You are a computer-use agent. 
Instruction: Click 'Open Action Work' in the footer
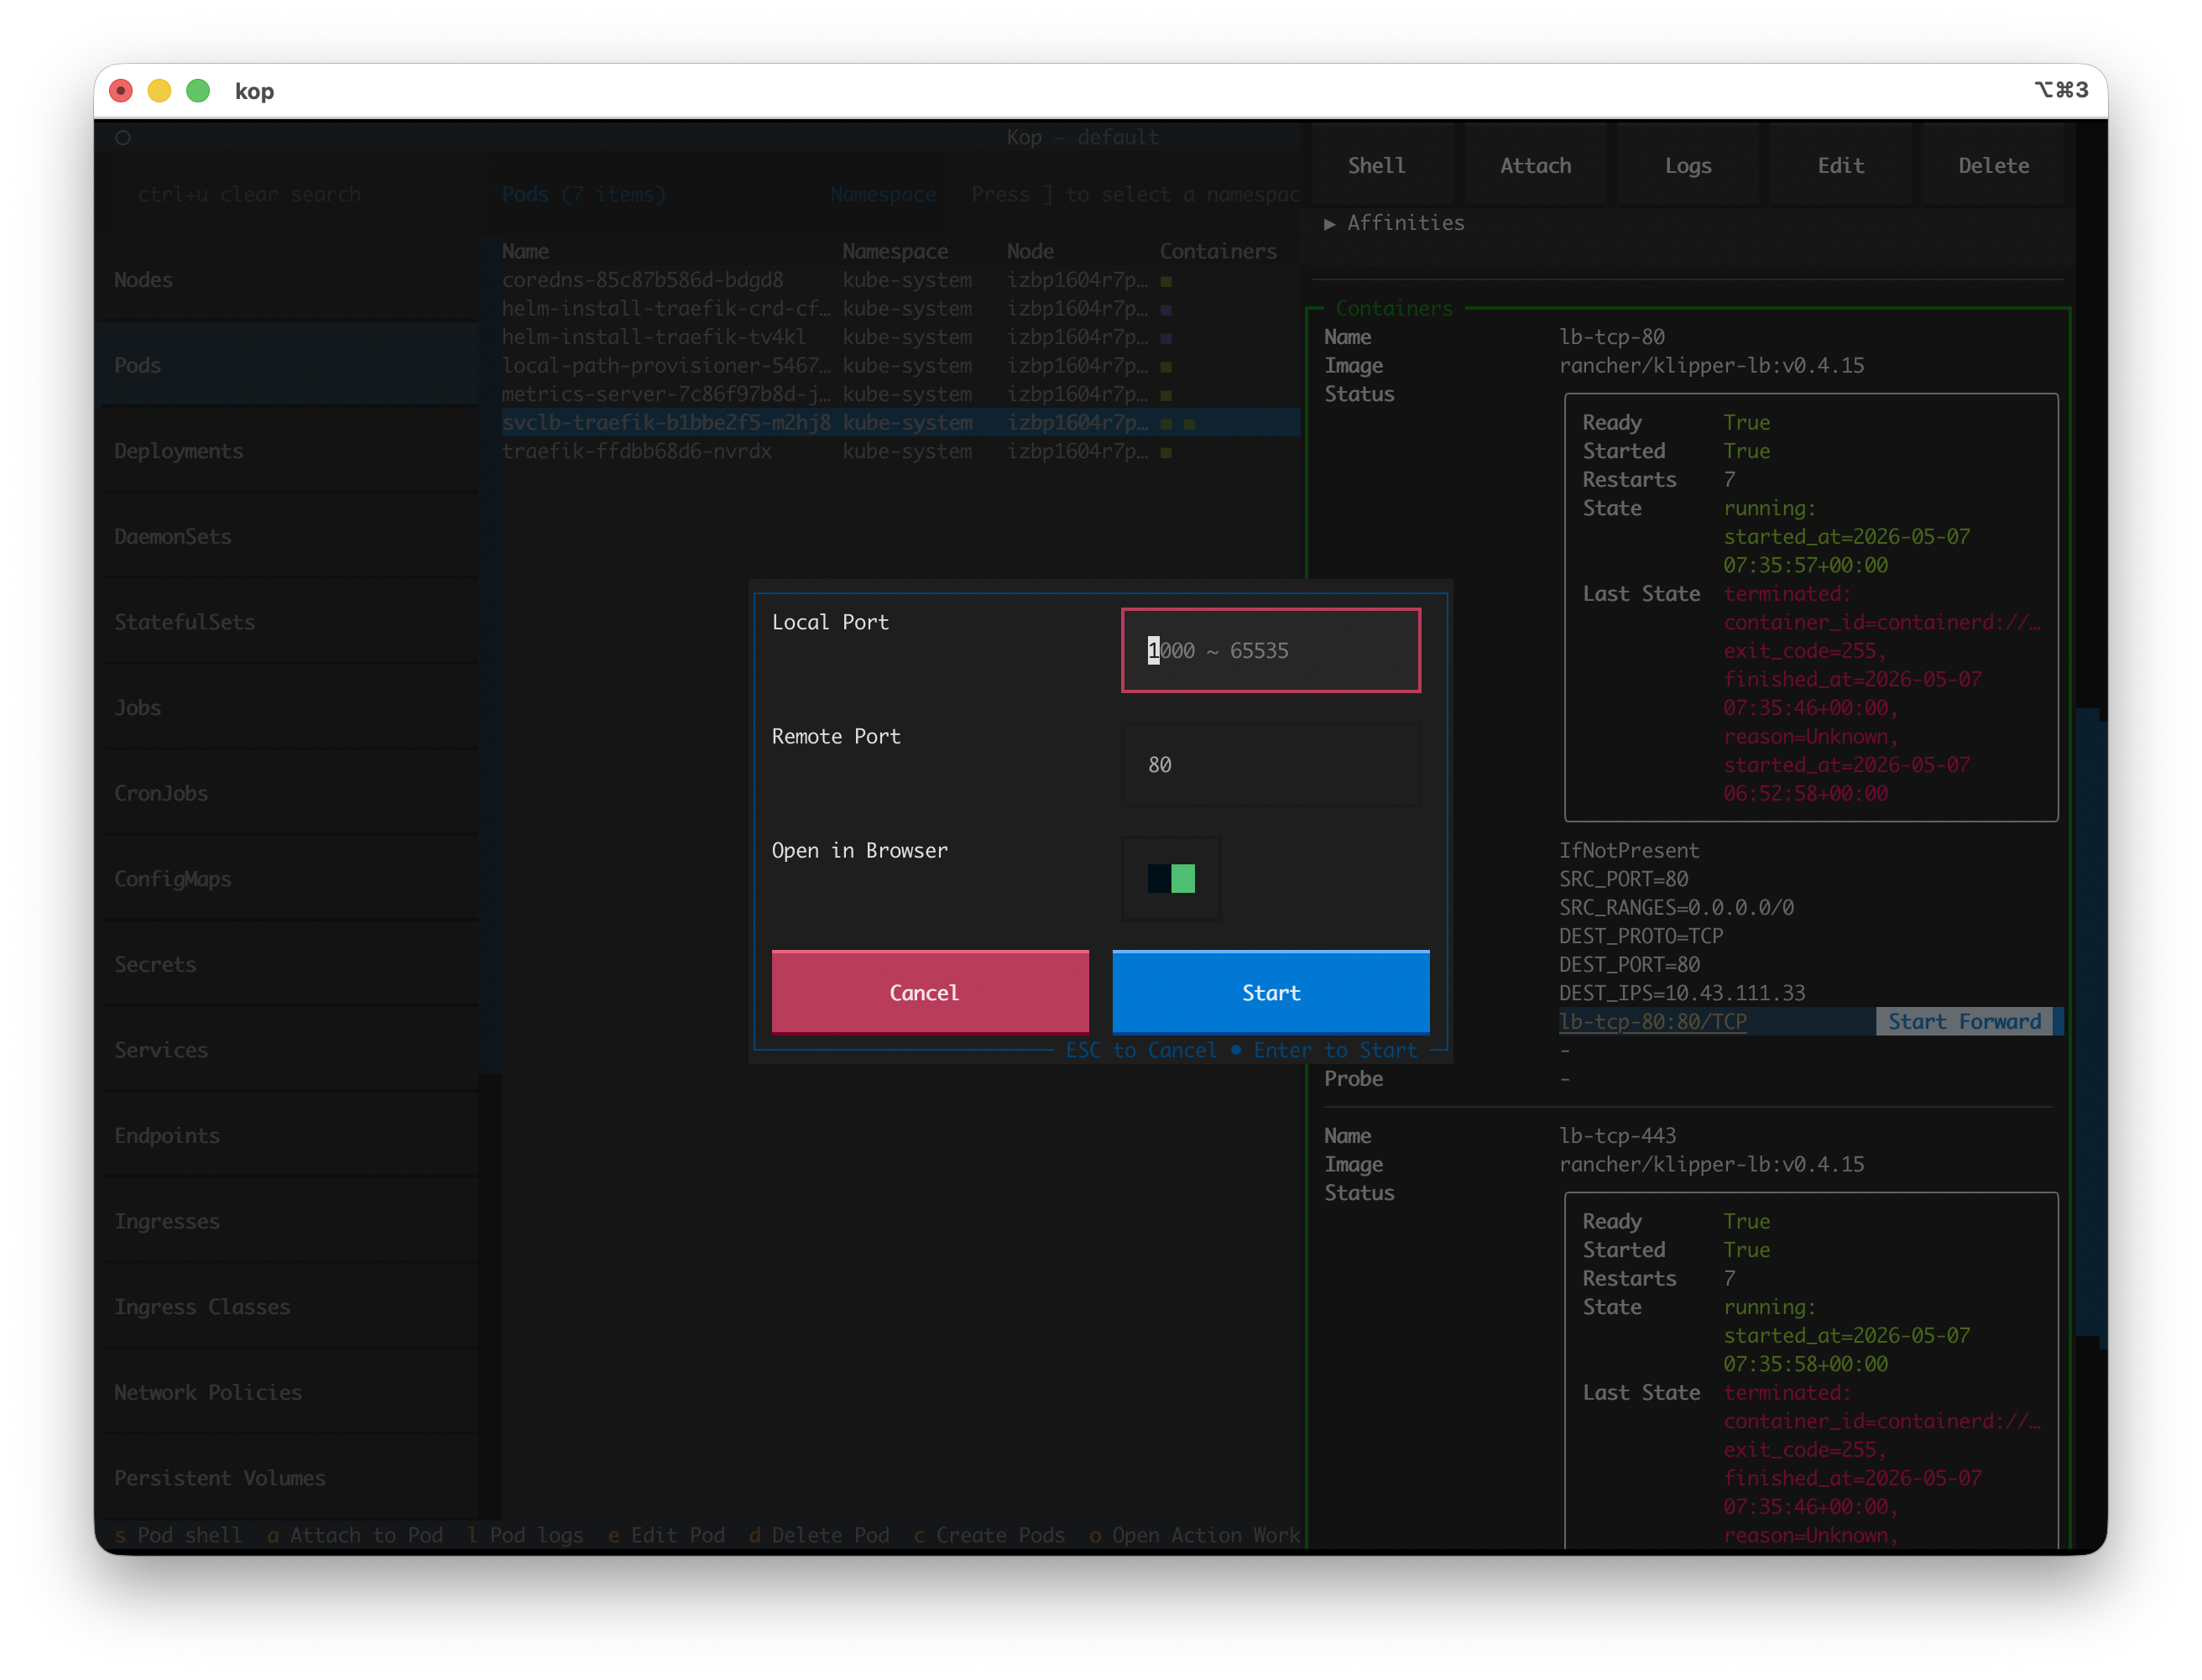click(x=1194, y=1534)
